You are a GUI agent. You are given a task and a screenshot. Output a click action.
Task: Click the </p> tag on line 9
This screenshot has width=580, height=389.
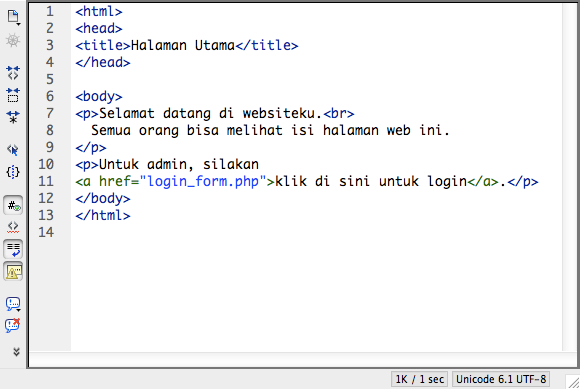[x=91, y=148]
